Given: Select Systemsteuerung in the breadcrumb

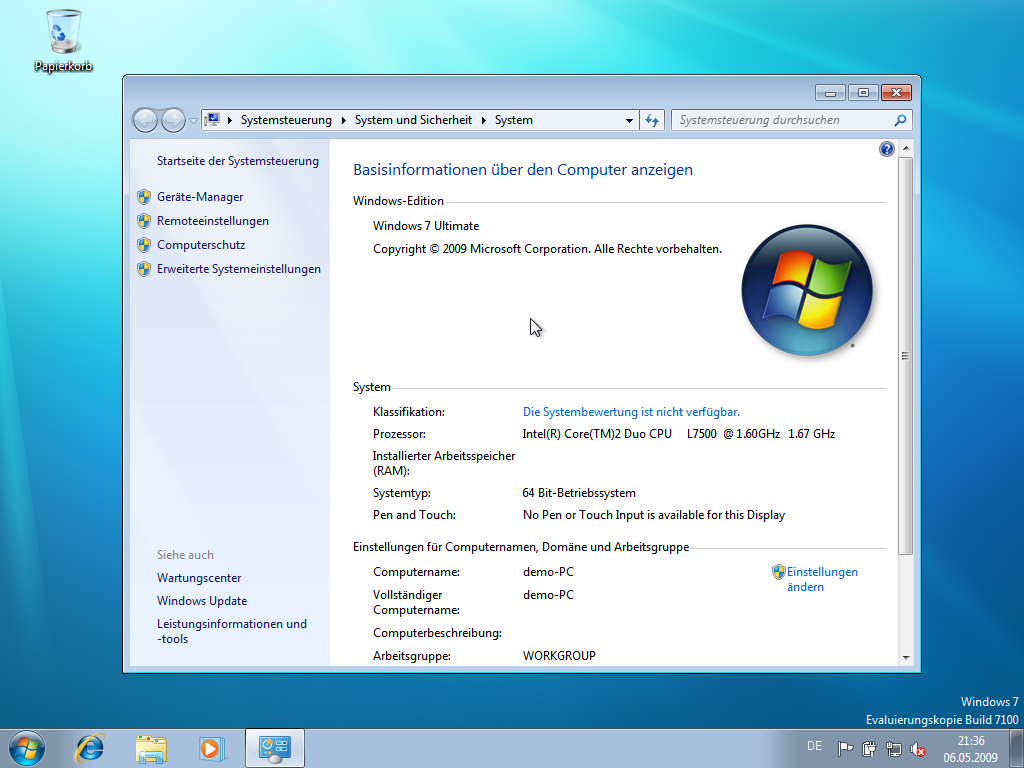Looking at the screenshot, I should (286, 120).
